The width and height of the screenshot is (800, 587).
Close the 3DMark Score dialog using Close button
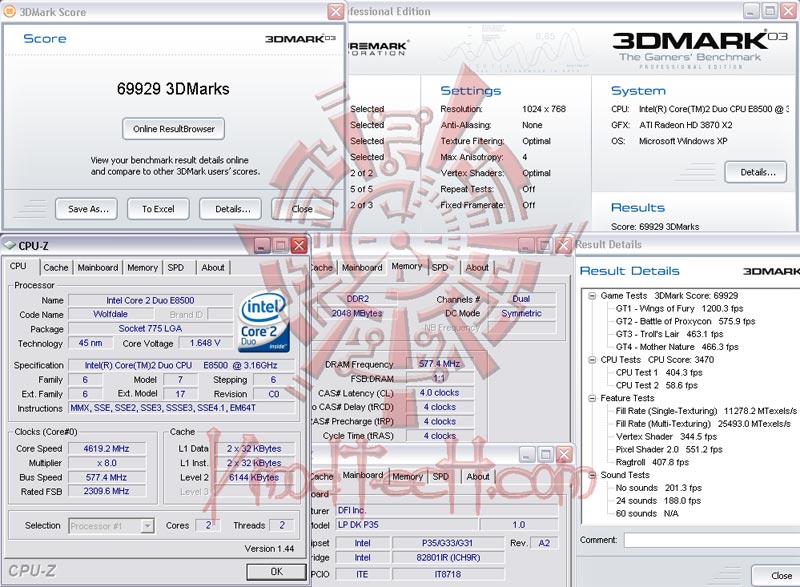(x=302, y=209)
